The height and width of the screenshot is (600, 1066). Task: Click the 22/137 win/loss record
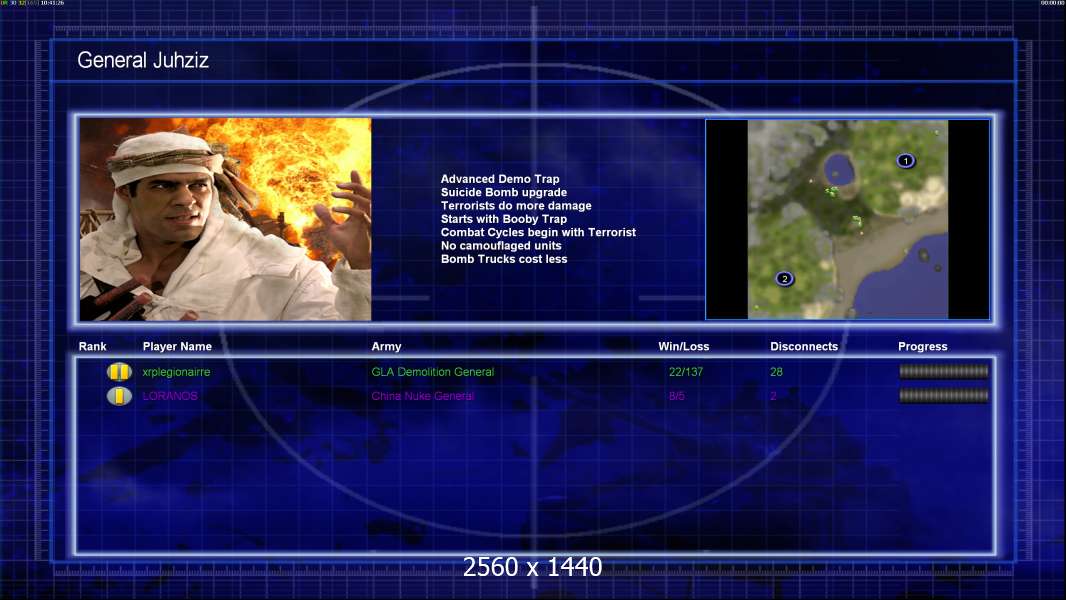[x=685, y=372]
